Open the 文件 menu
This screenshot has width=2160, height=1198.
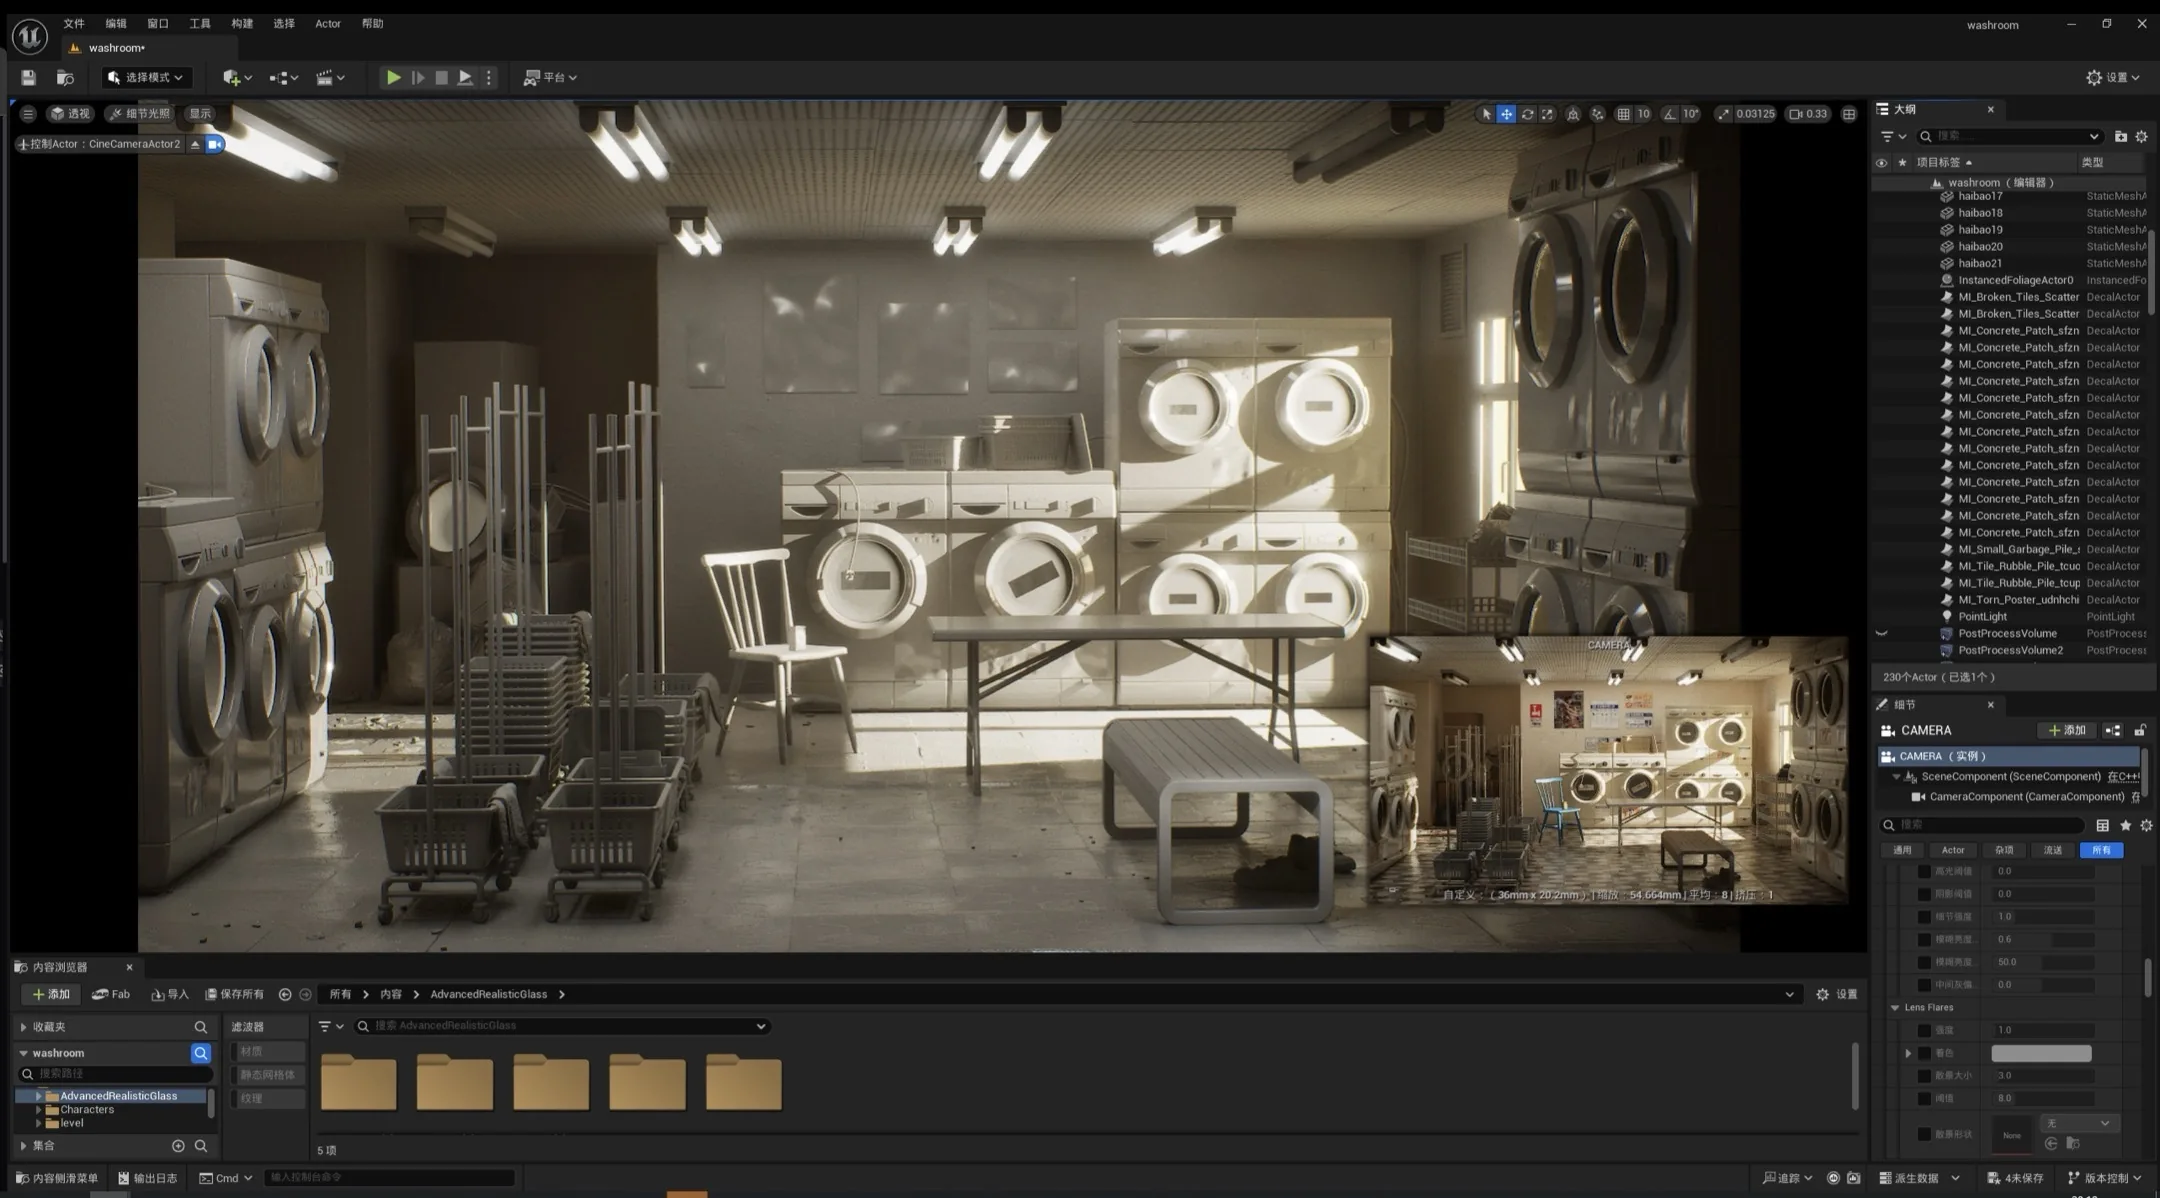tap(74, 23)
